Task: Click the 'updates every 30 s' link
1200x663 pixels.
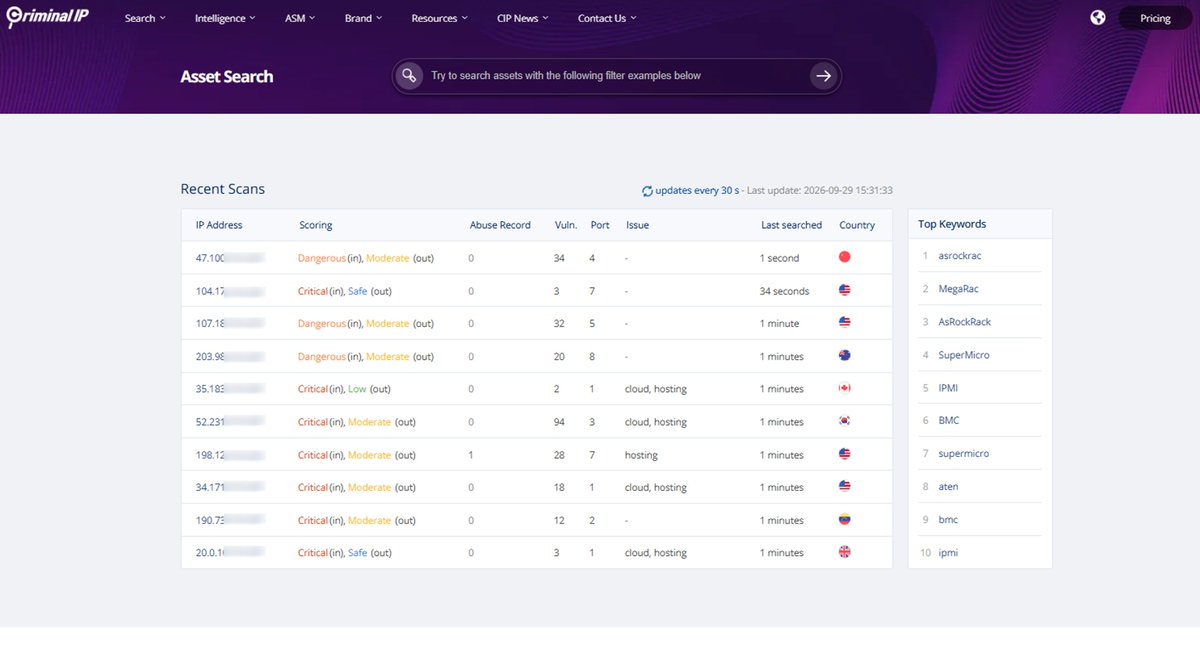Action: coord(697,190)
